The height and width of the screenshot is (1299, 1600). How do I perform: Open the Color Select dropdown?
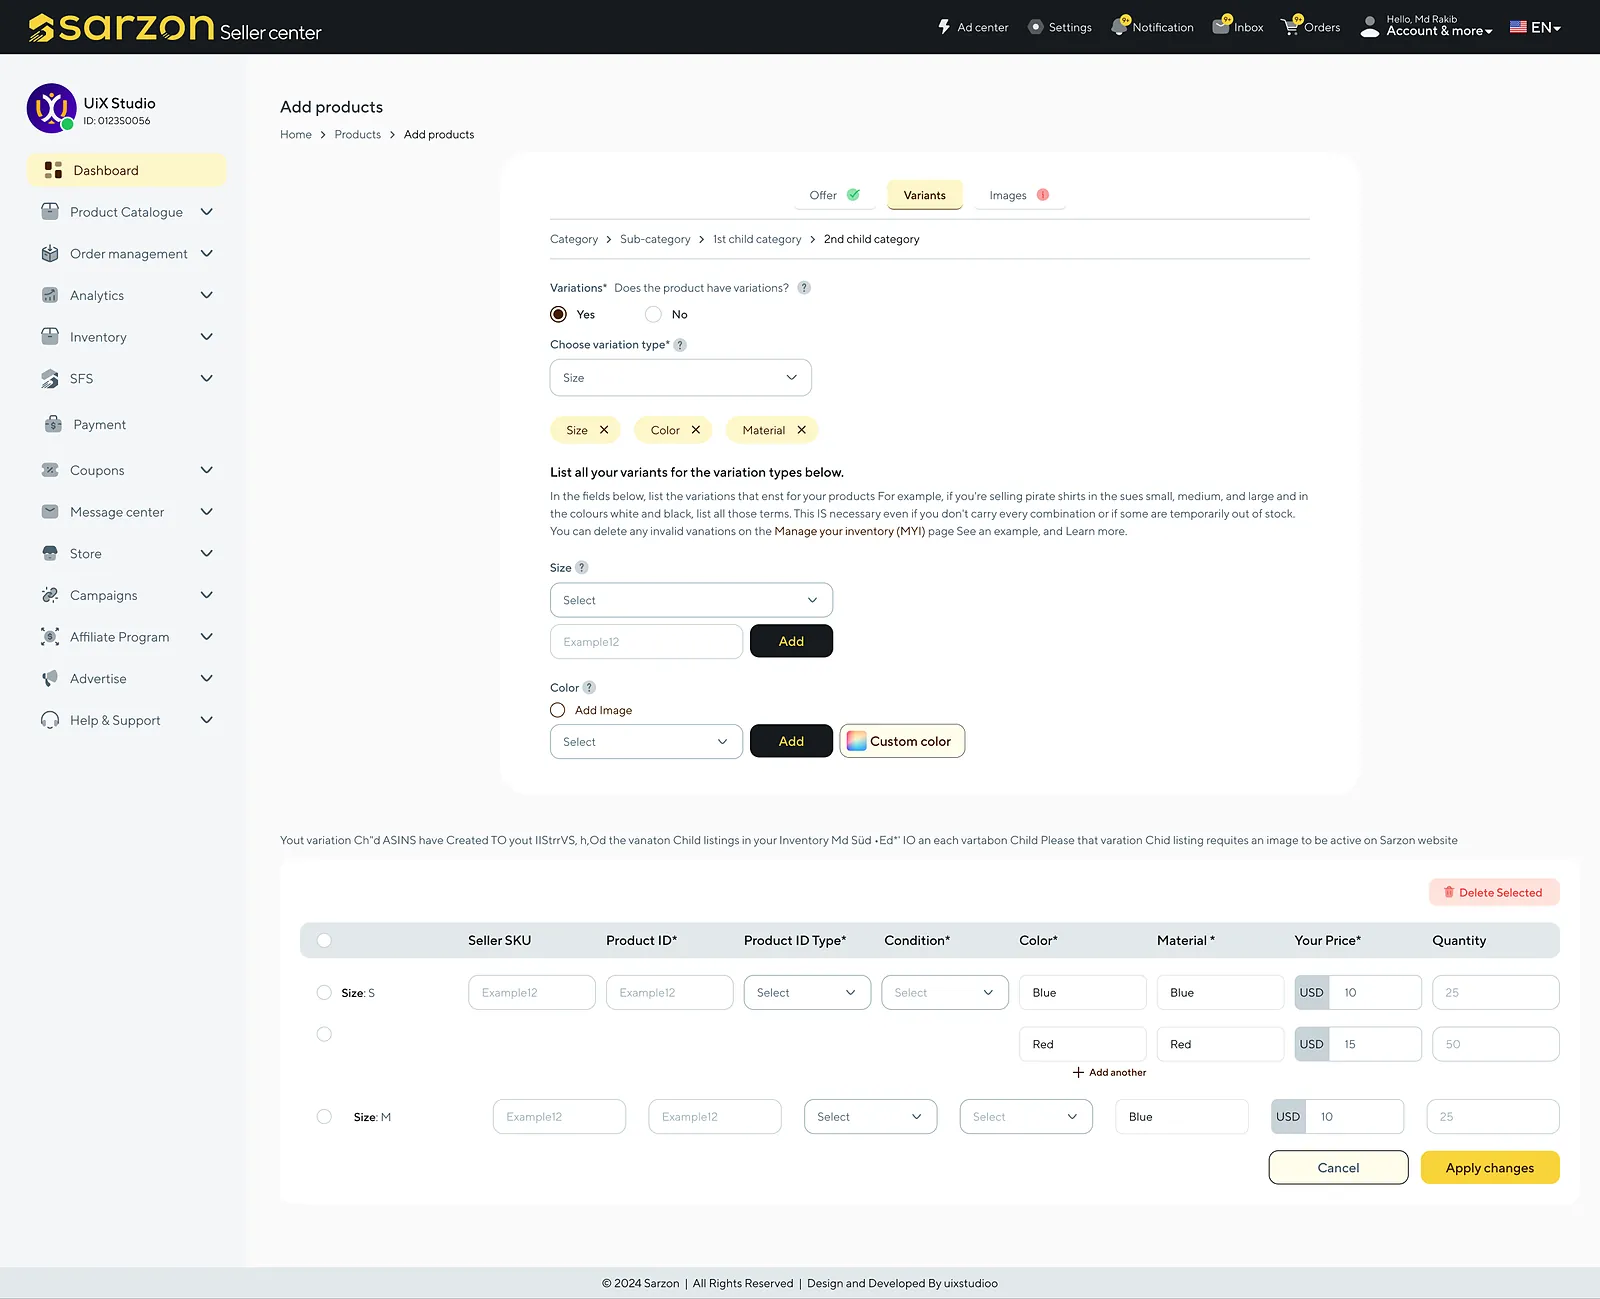click(x=646, y=742)
